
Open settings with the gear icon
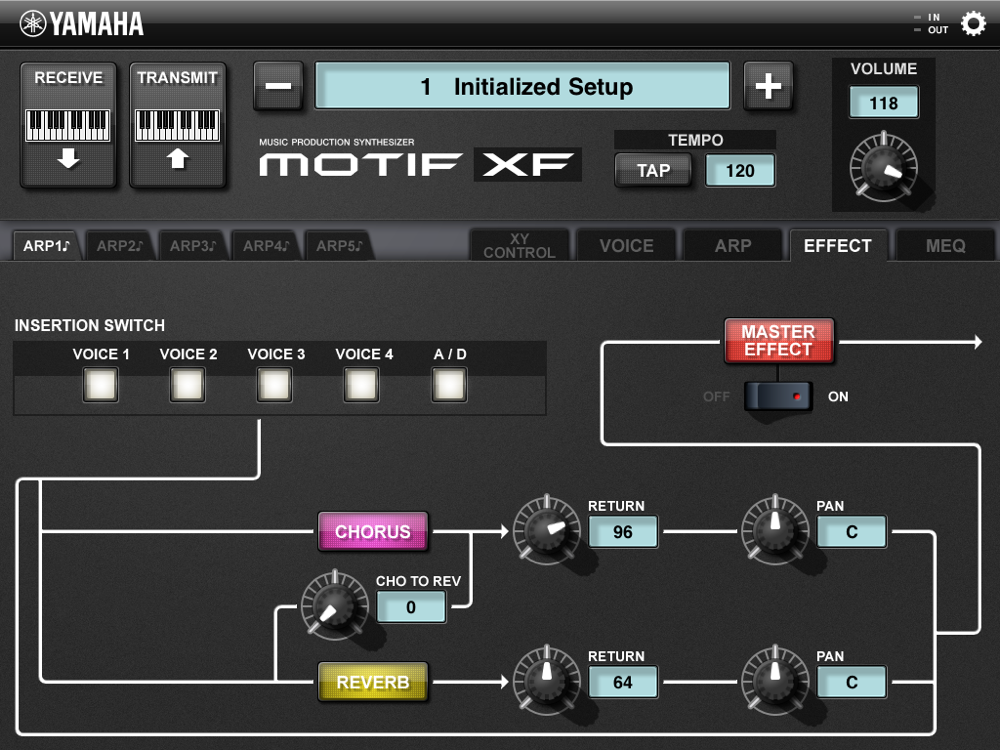pyautogui.click(x=973, y=24)
